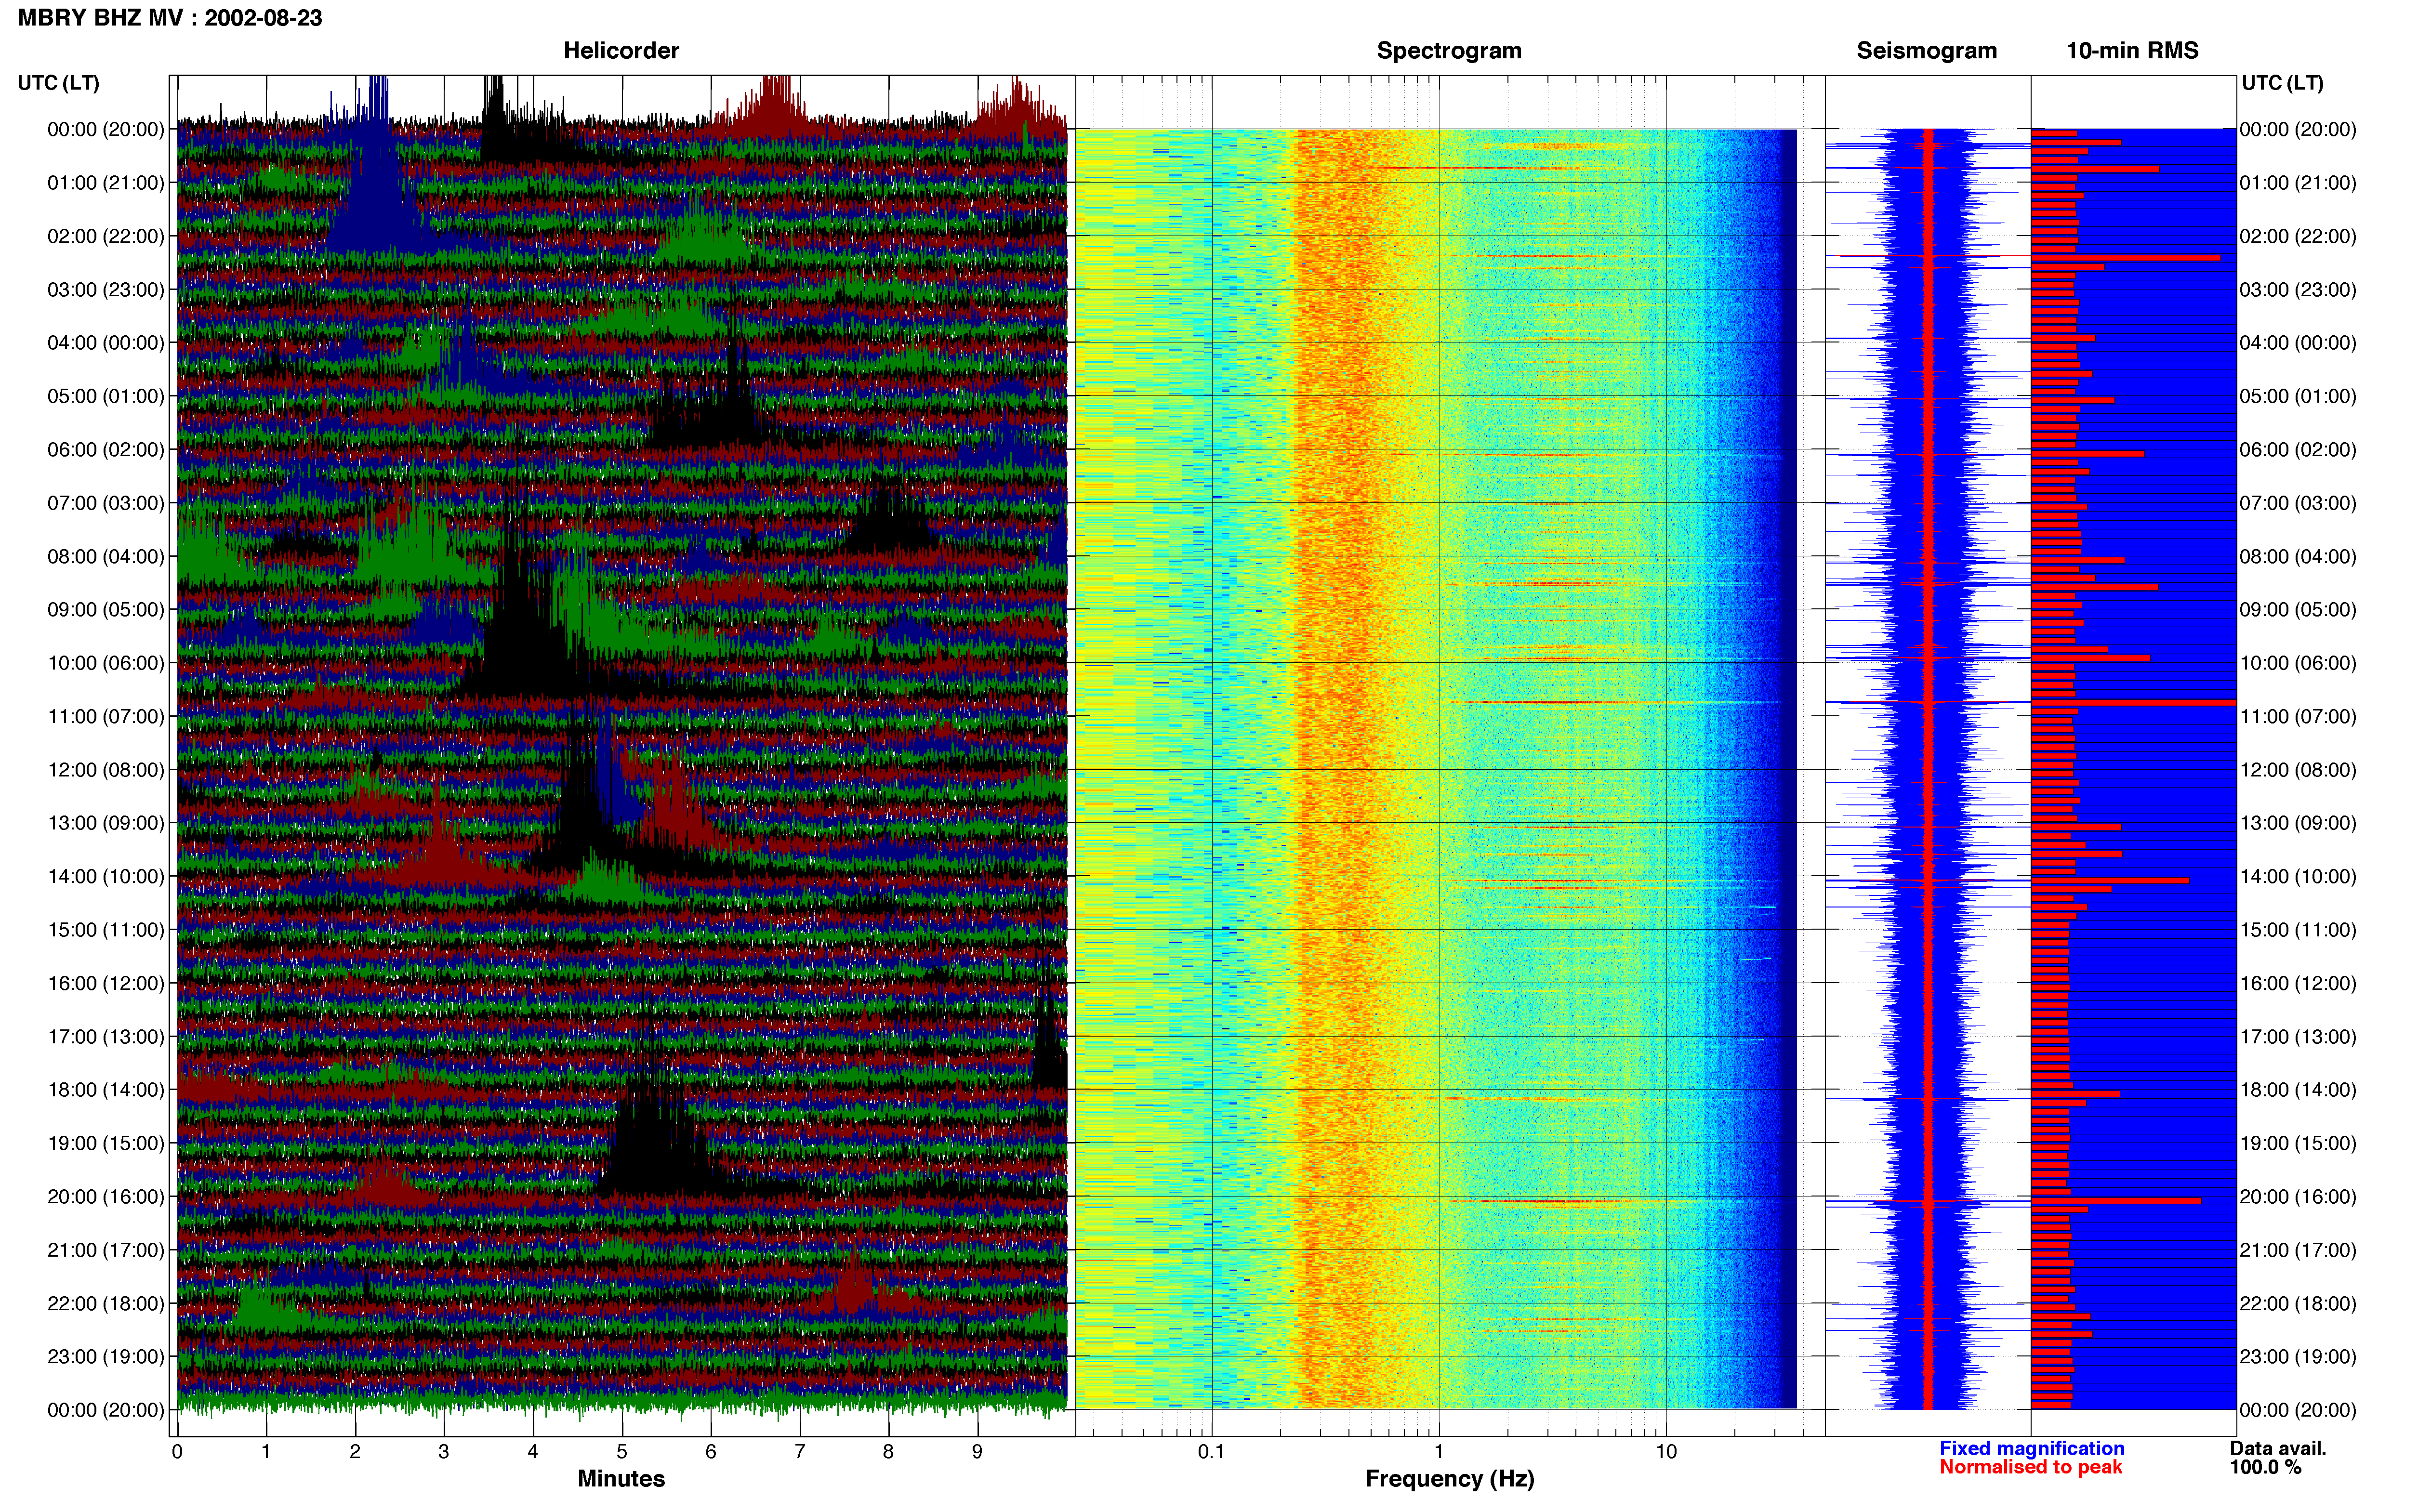This screenshot has width=2418, height=1512.
Task: Click left time label '09:00 (05:00)'
Action: 106,610
